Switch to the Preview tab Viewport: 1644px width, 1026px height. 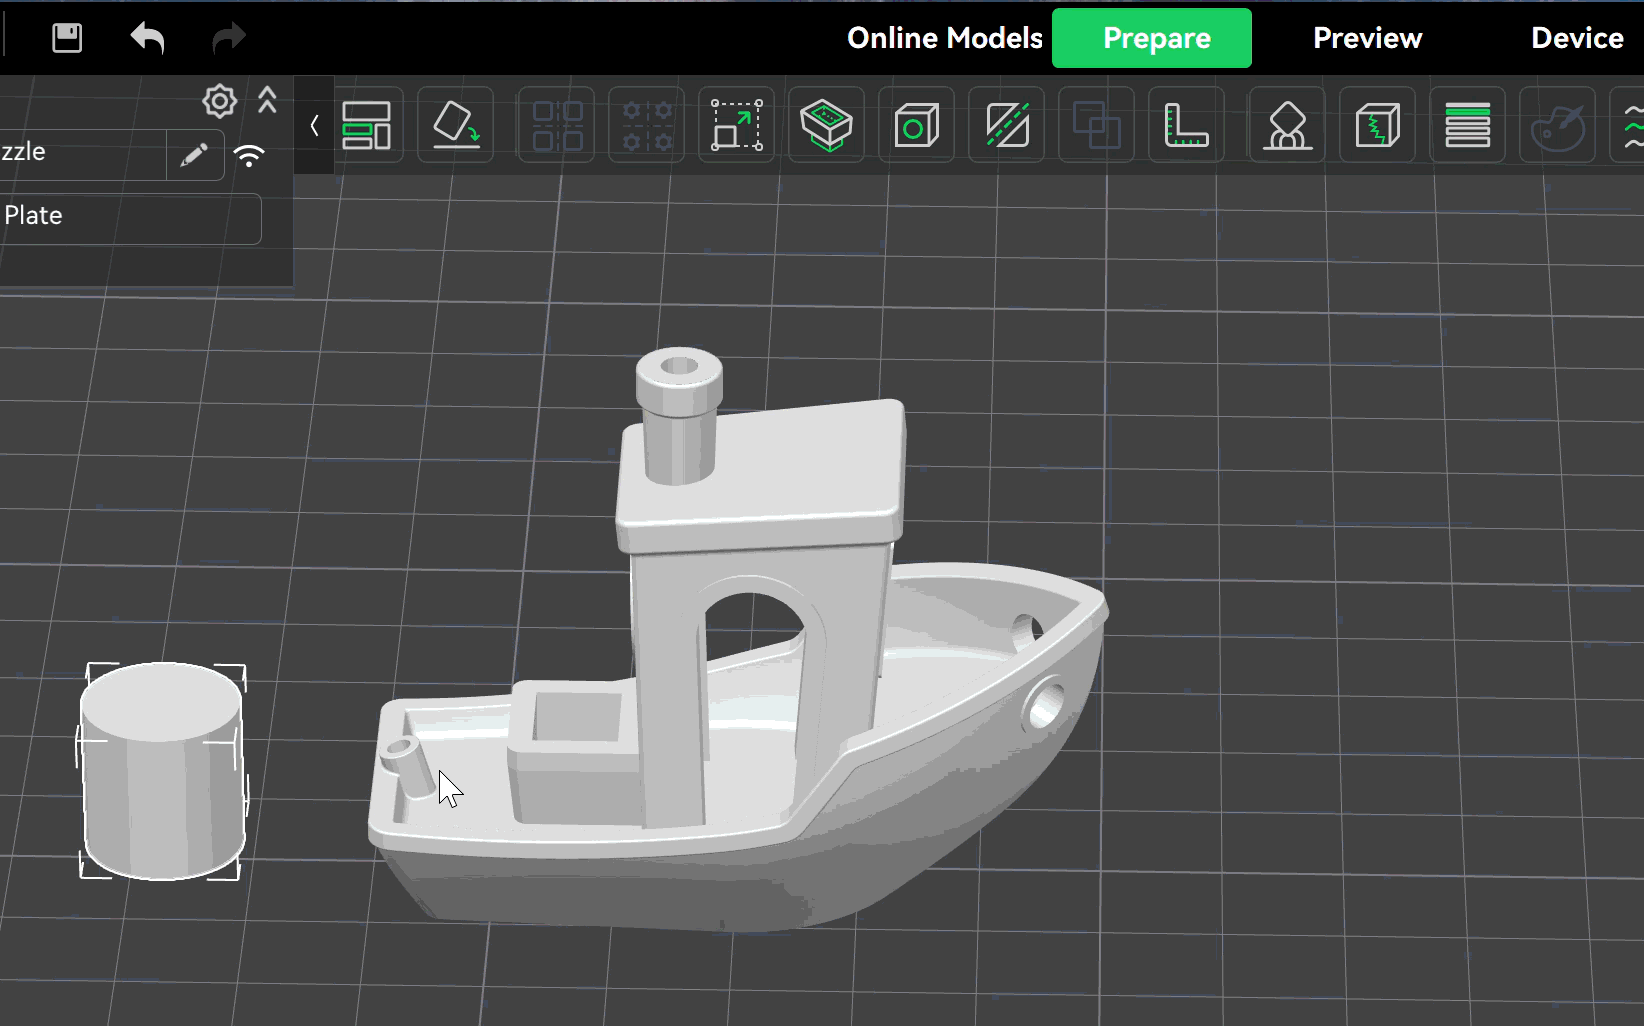[x=1367, y=38]
